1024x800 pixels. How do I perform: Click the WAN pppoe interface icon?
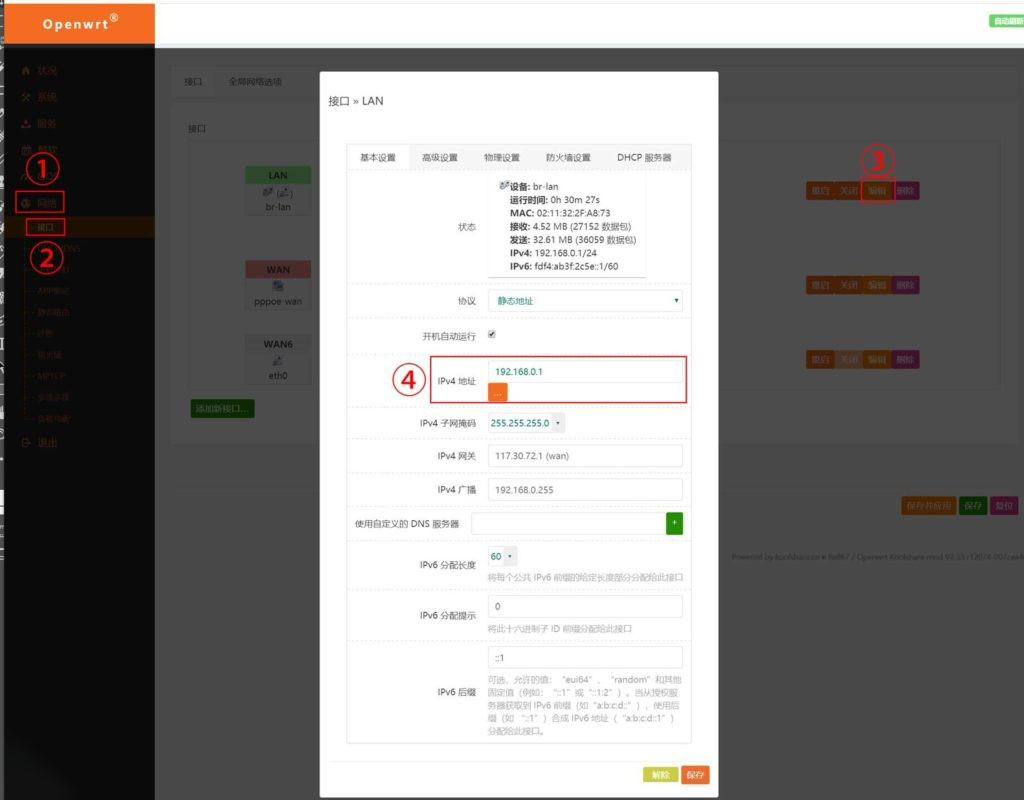(x=278, y=286)
